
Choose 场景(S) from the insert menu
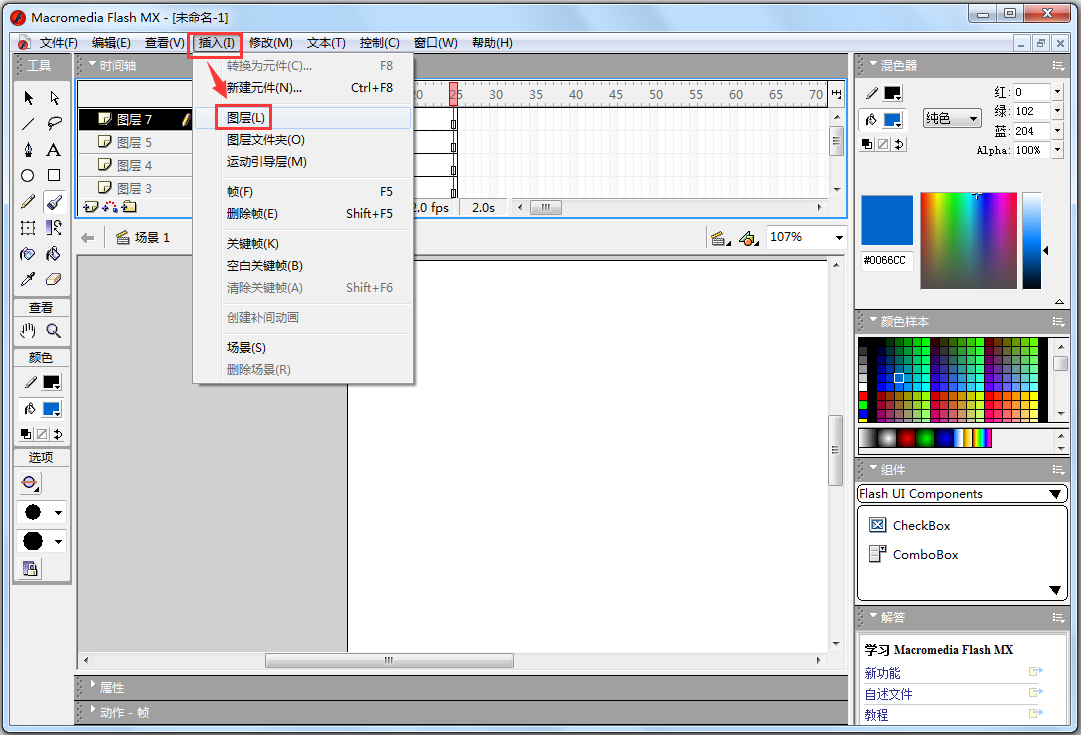(303, 348)
